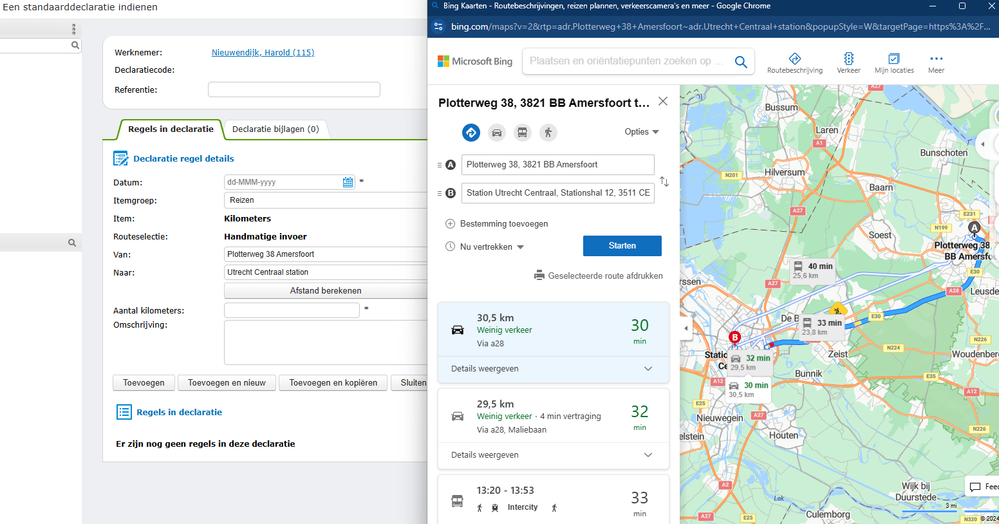The image size is (999, 524).
Task: Open Mijn locaties in Bing toolbar
Action: [x=894, y=63]
